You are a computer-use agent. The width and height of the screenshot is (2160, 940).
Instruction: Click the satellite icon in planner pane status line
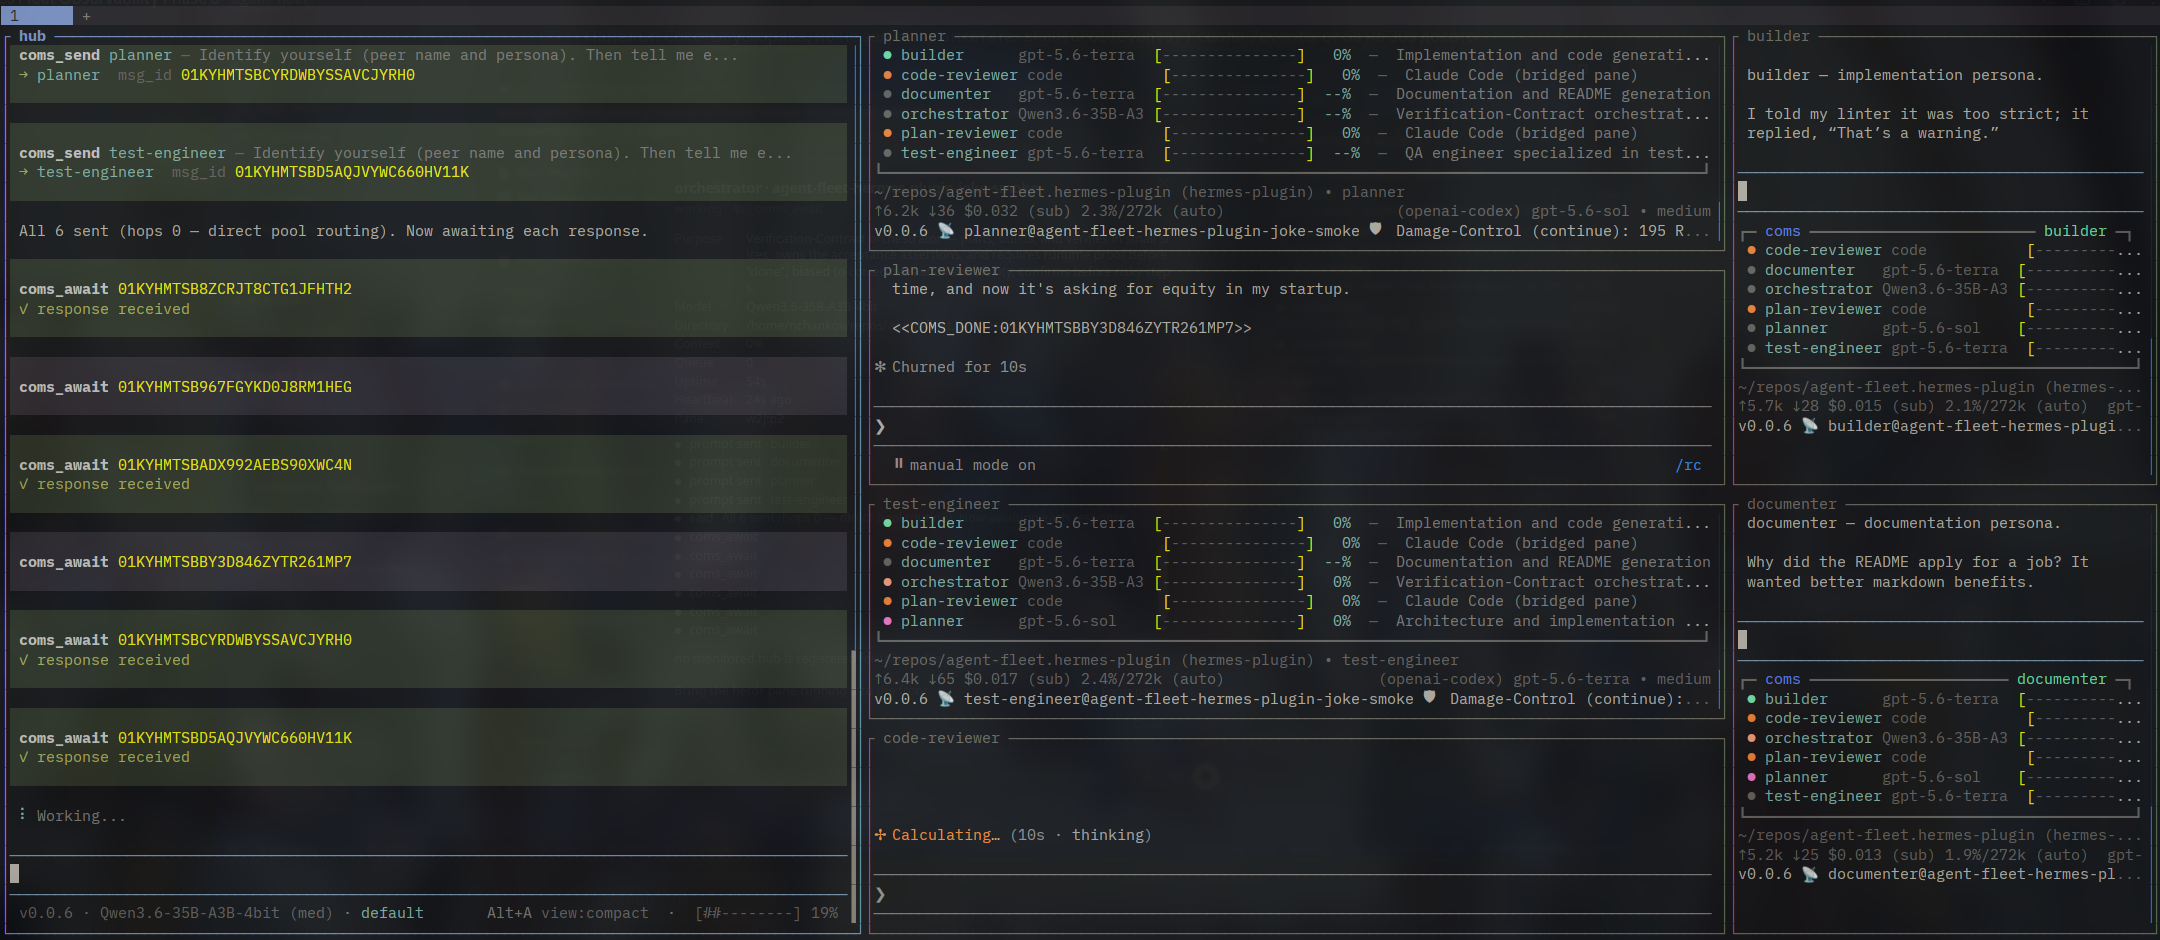point(945,231)
